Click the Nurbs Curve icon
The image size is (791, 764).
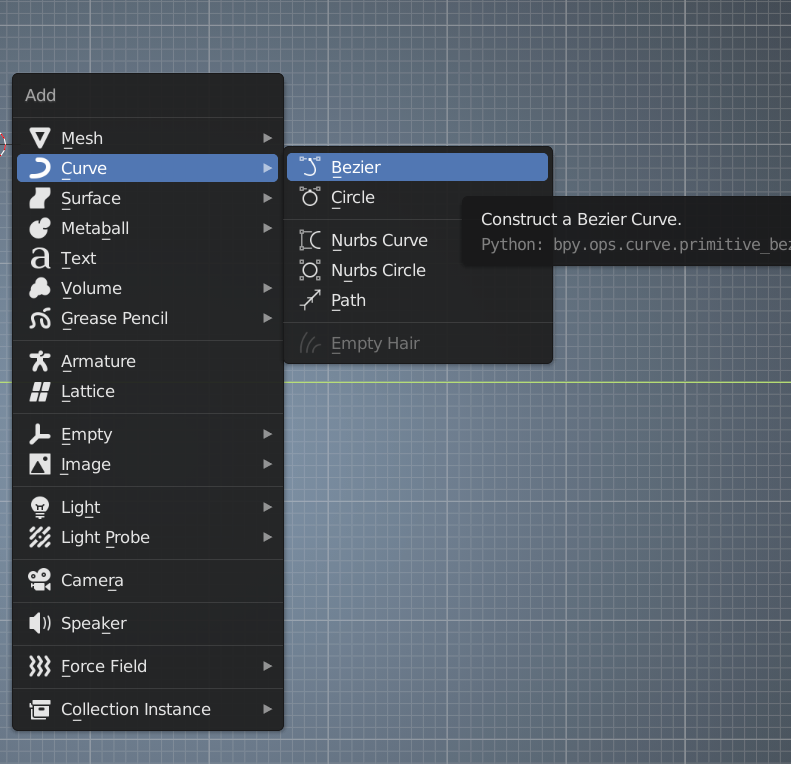coord(310,240)
